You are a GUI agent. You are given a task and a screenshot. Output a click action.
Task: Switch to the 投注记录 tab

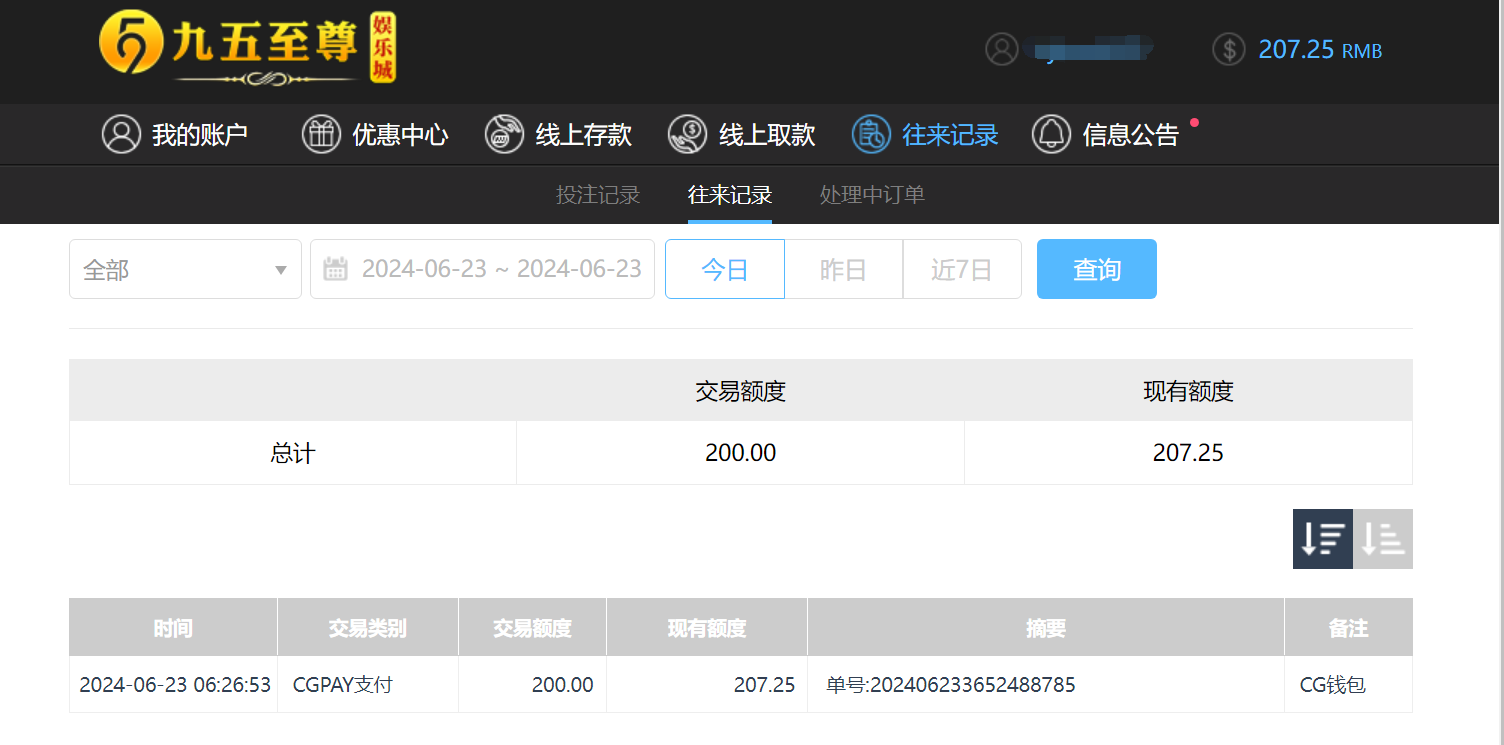coord(597,195)
